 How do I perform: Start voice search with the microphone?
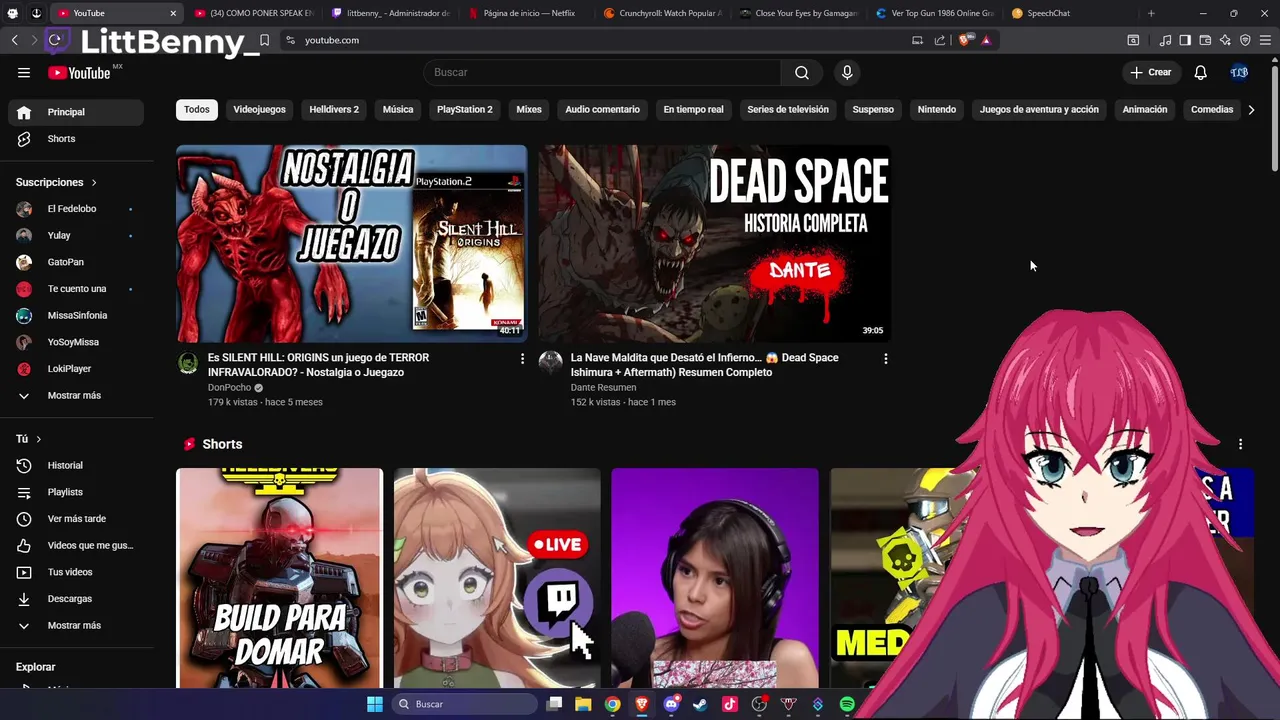point(847,72)
